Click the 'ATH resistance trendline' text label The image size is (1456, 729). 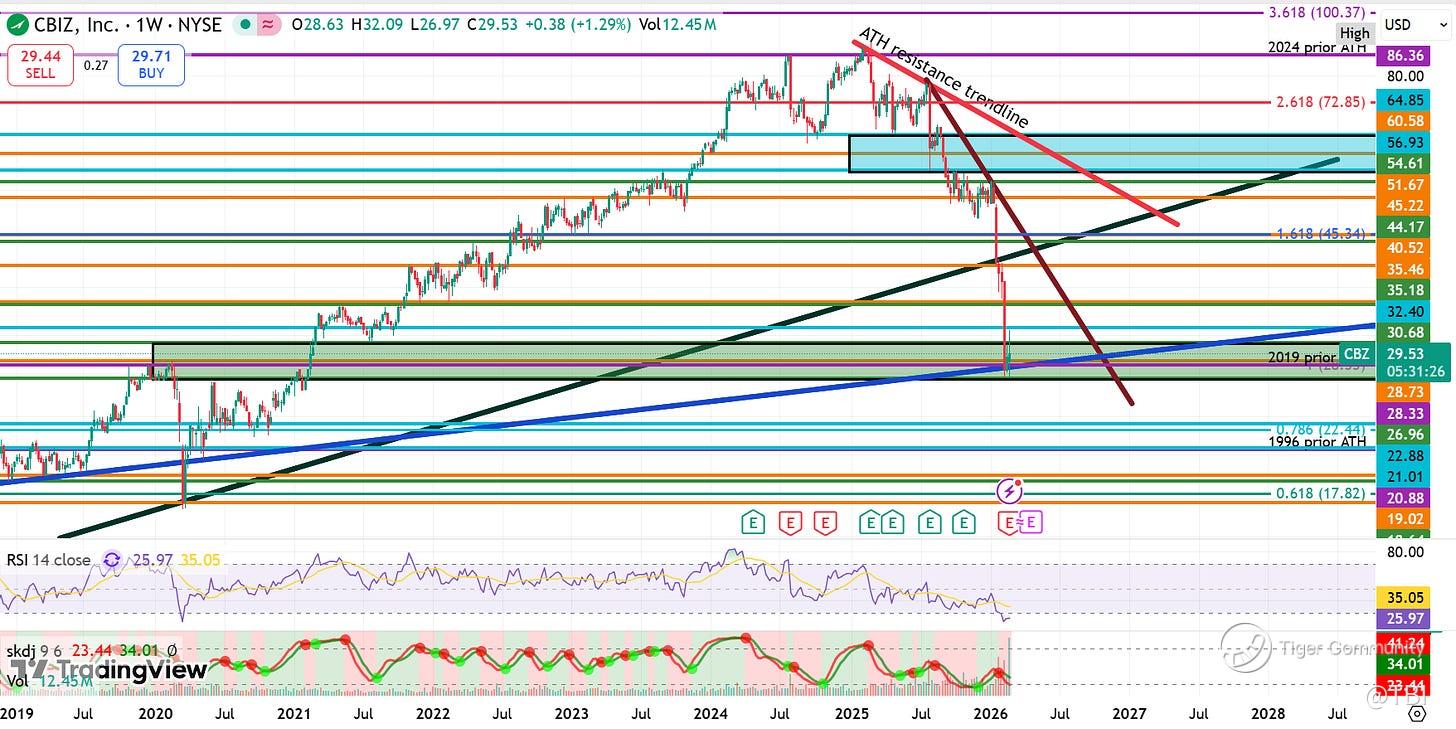[x=943, y=77]
